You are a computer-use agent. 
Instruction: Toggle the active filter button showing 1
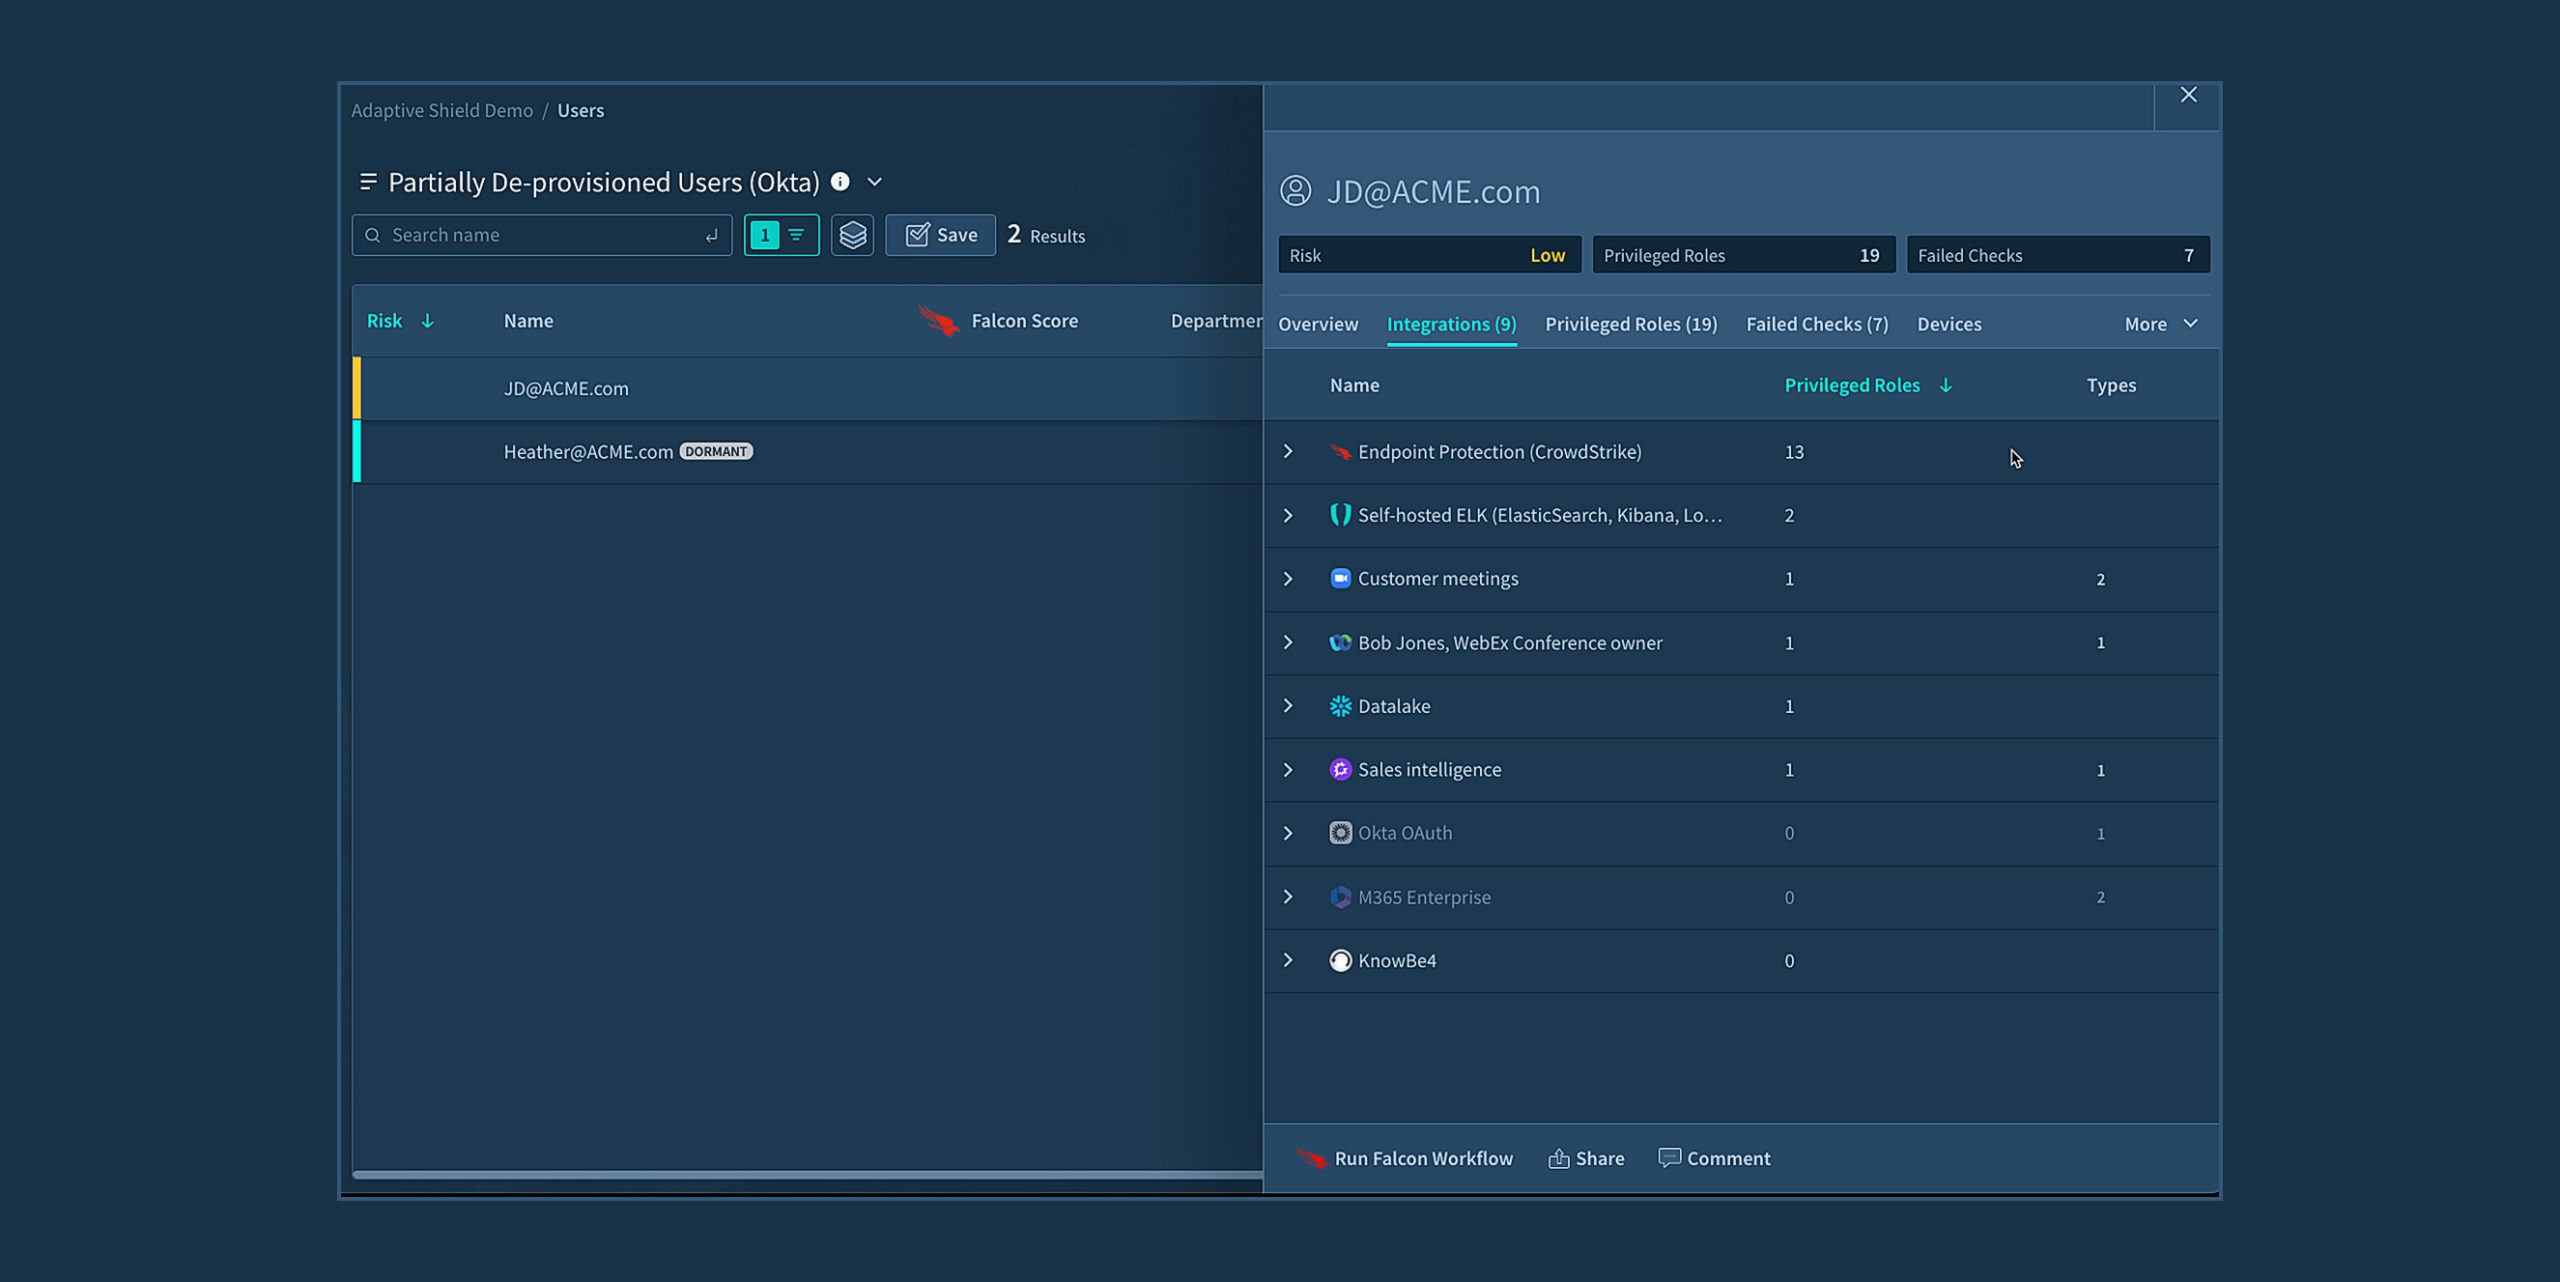[x=781, y=235]
